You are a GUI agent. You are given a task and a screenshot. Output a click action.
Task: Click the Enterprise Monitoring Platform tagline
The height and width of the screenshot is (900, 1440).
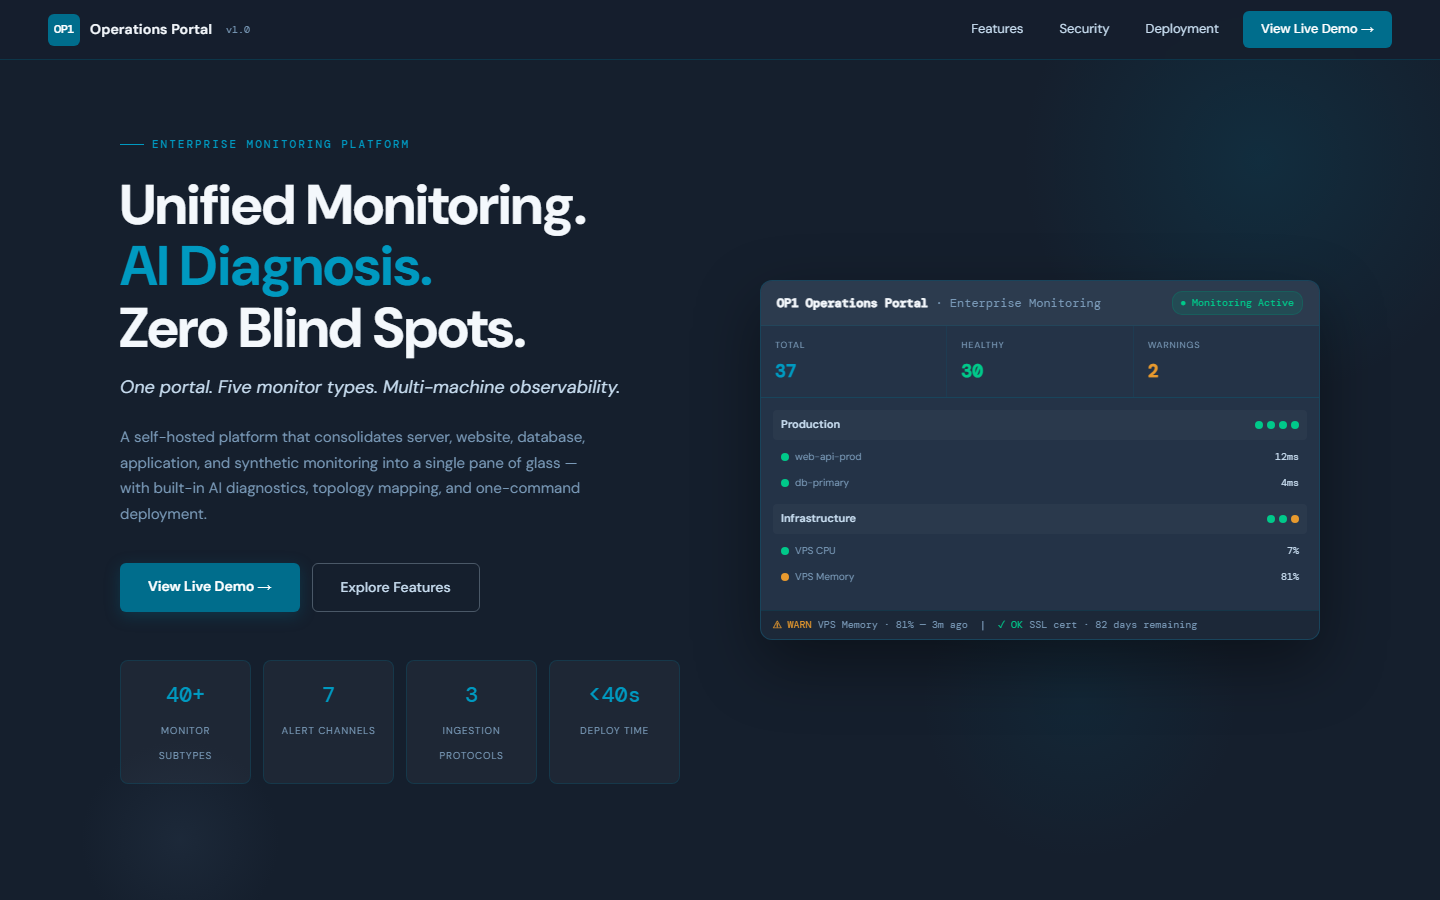280,144
